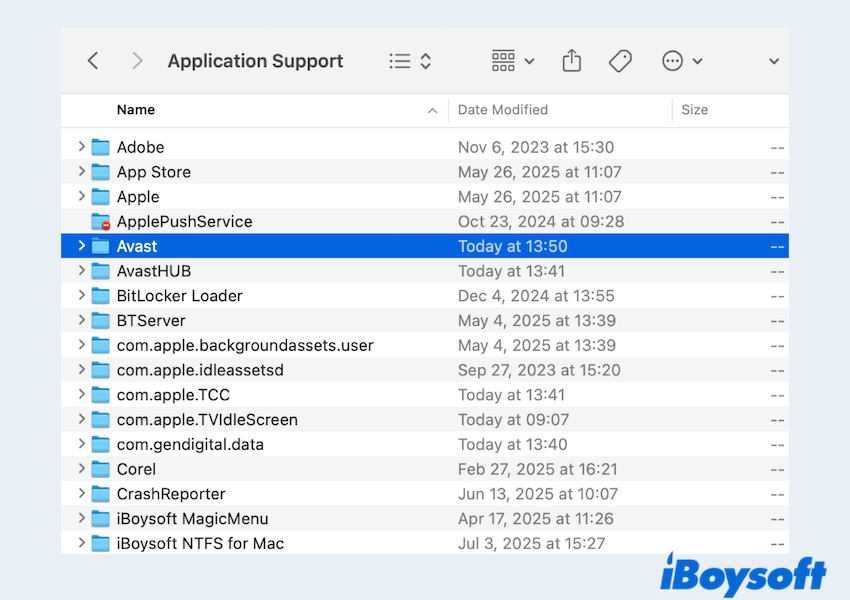
Task: Click the BitLocker Loader folder icon
Action: (100, 296)
